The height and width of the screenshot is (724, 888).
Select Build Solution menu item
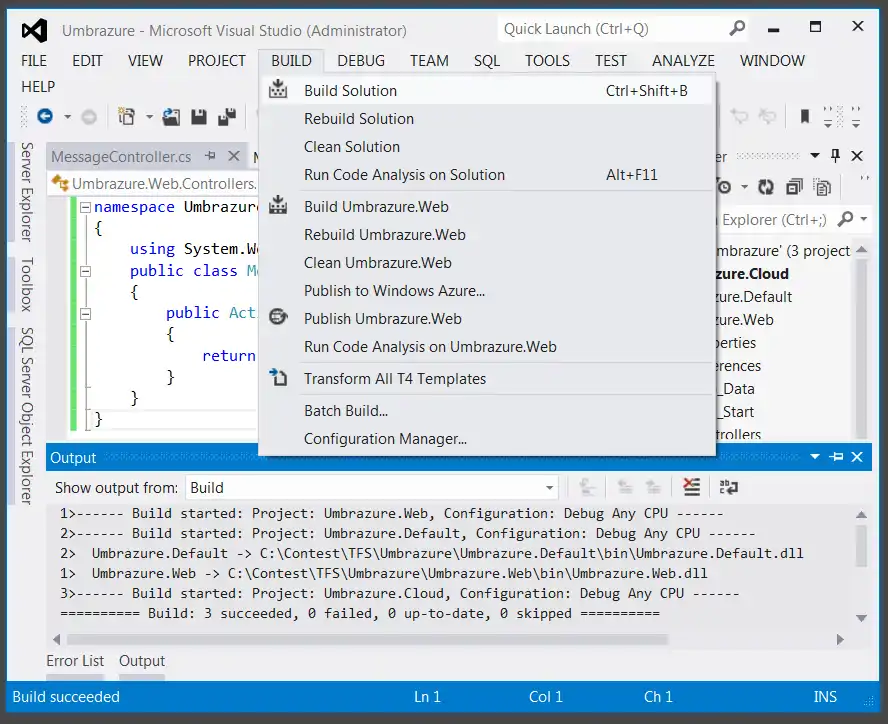[x=487, y=91]
